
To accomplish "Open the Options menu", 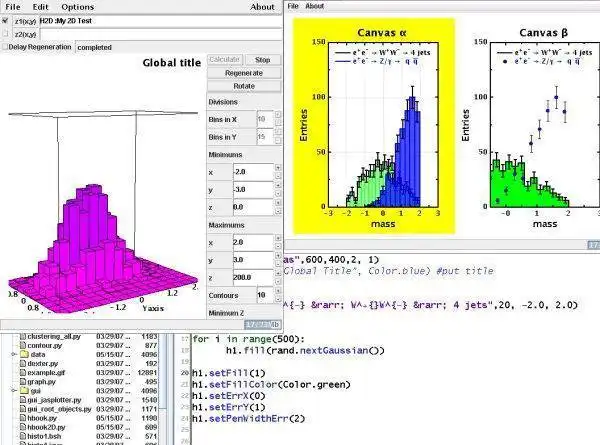I will pyautogui.click(x=77, y=7).
